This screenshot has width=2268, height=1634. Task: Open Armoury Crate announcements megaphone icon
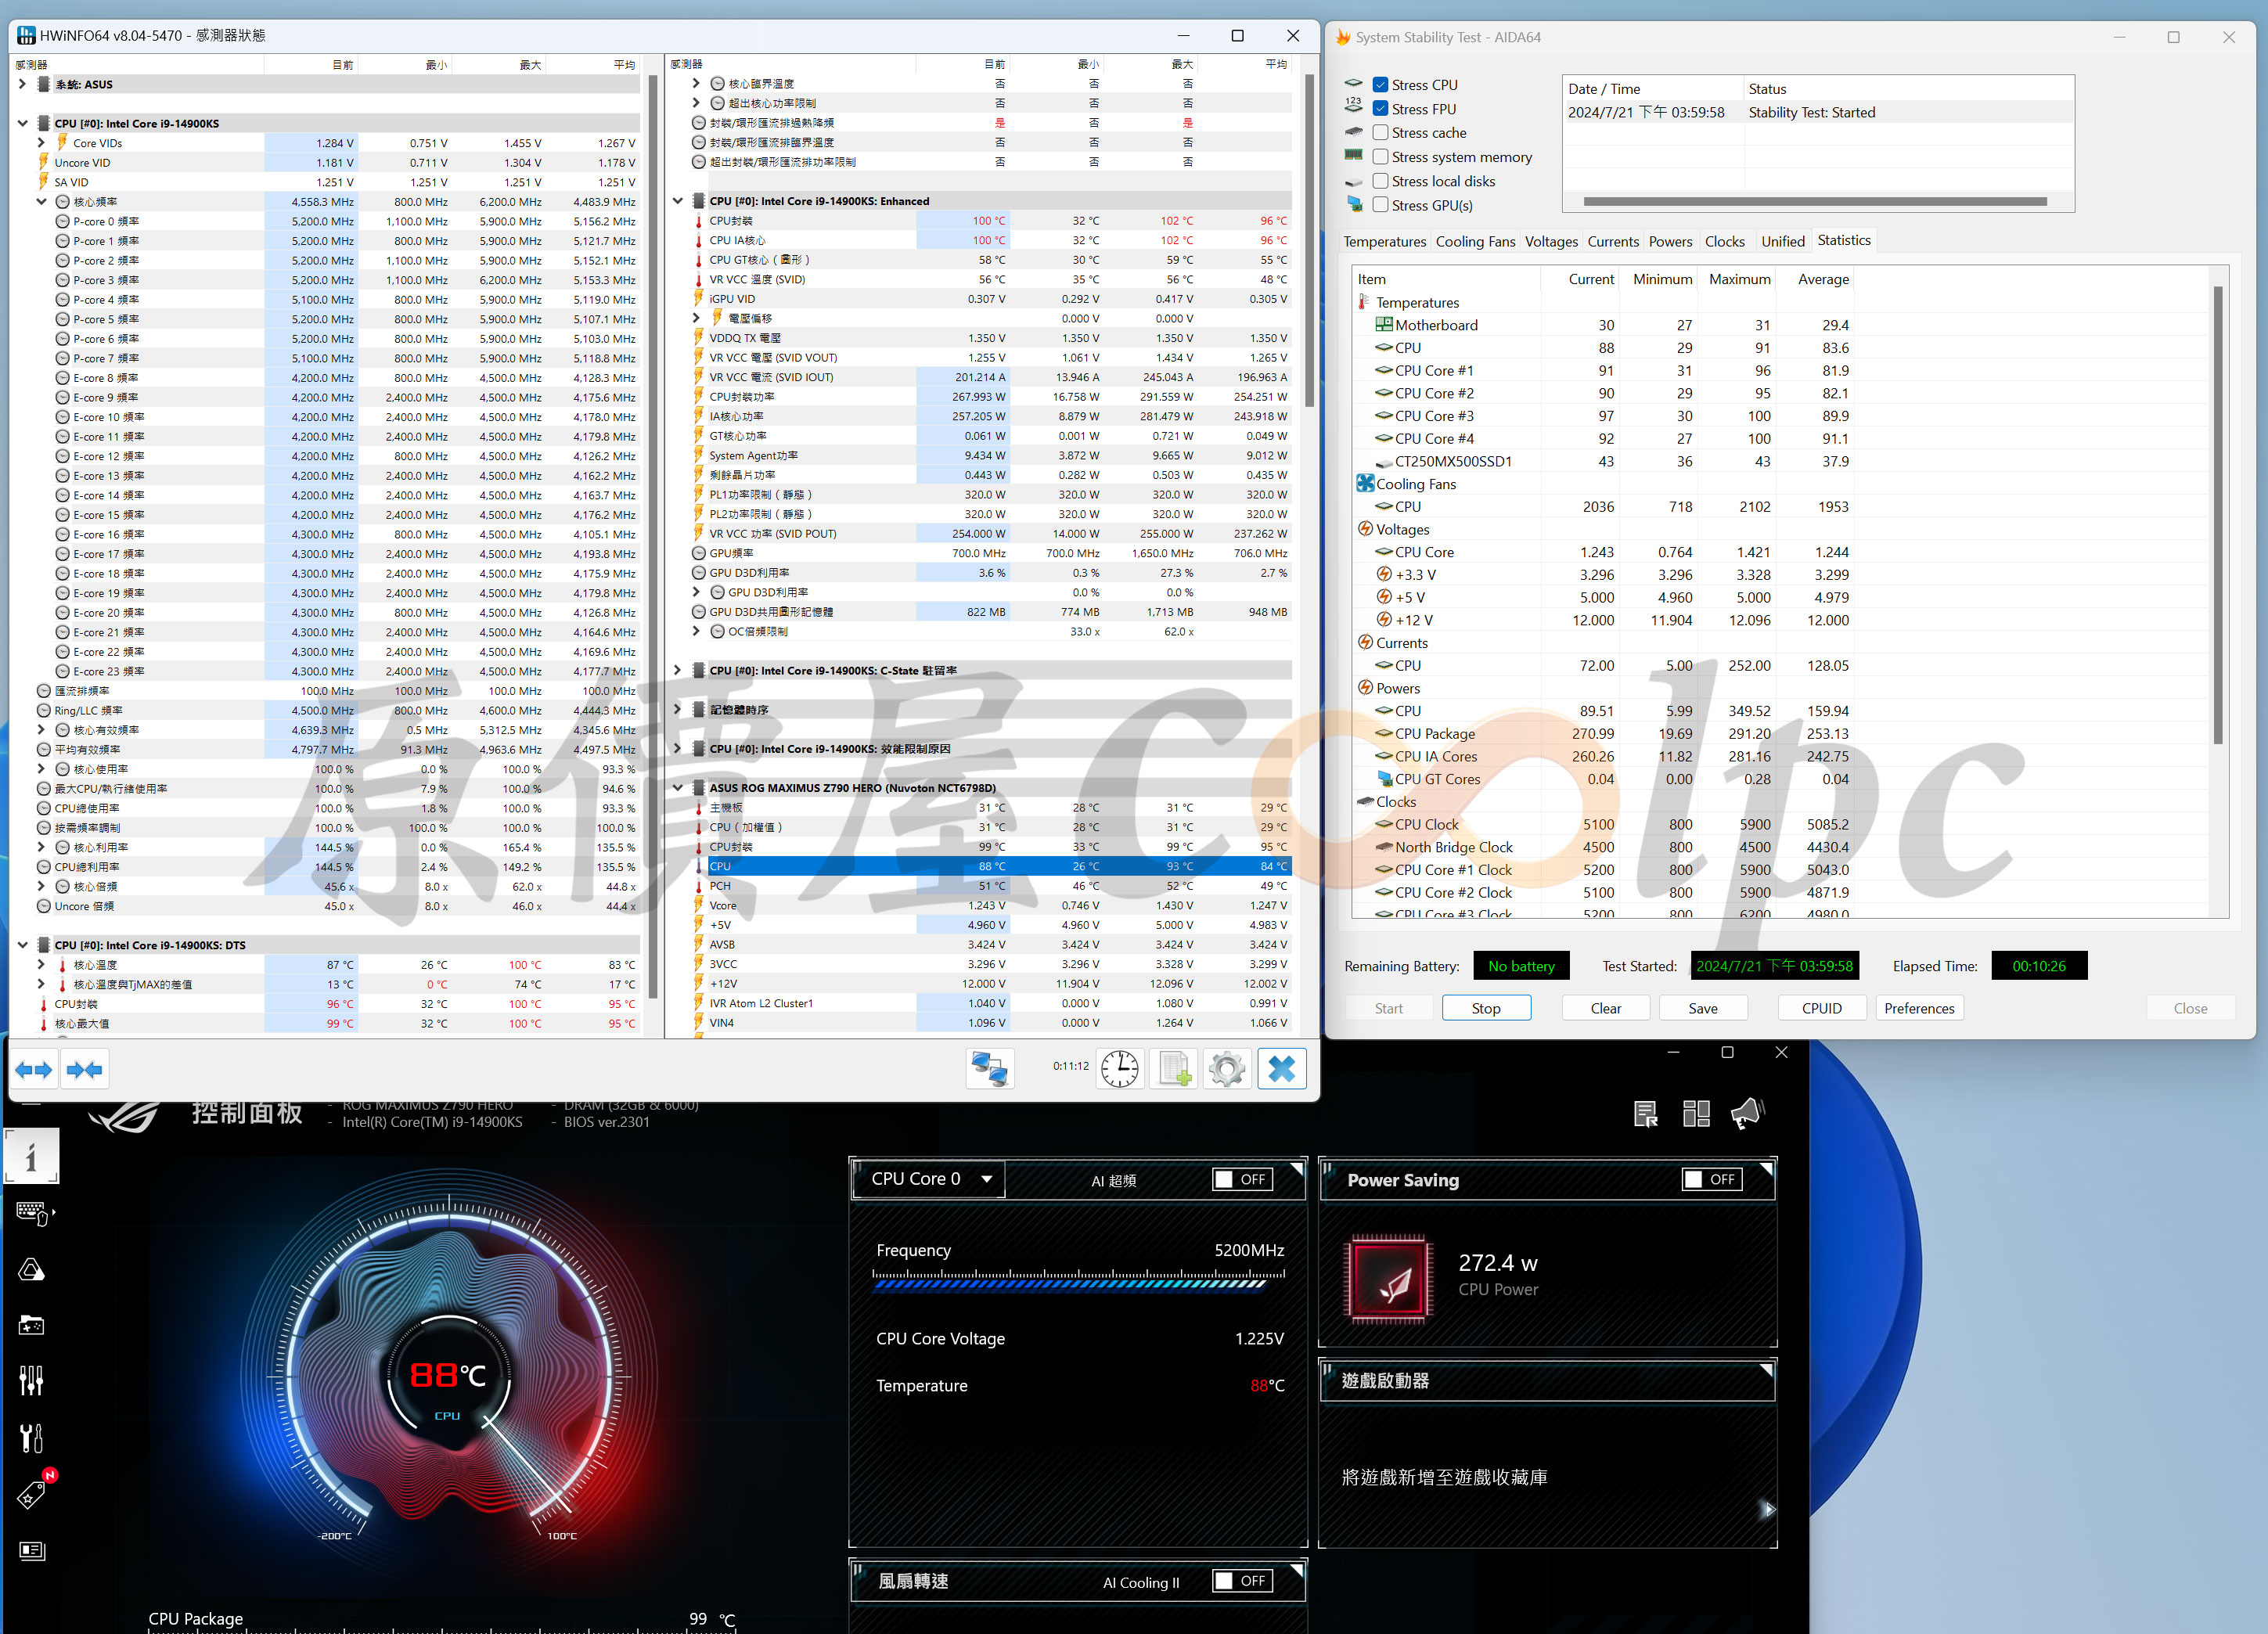(x=1747, y=1113)
